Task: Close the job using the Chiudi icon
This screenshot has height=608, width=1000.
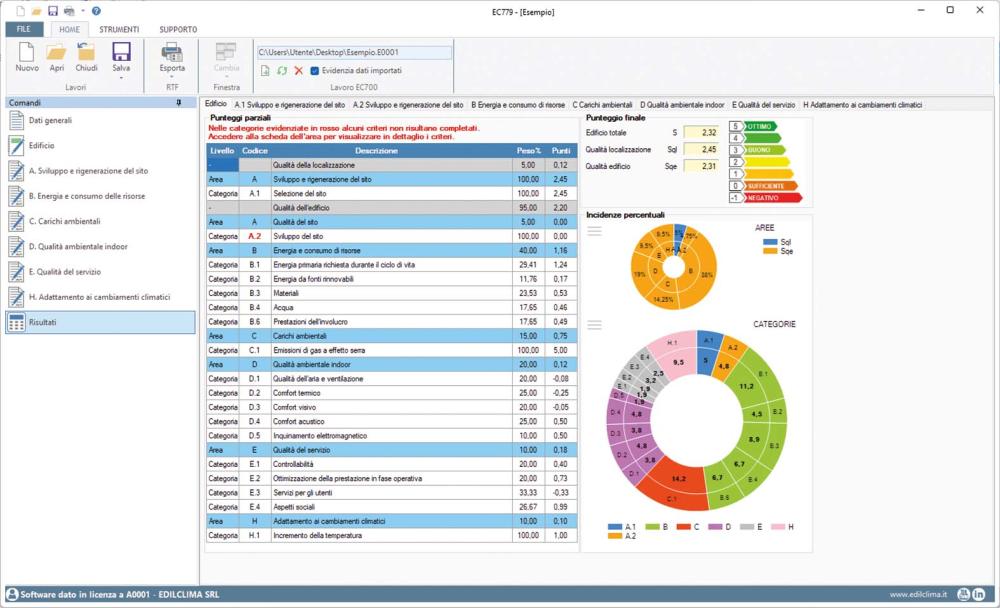Action: pos(86,52)
